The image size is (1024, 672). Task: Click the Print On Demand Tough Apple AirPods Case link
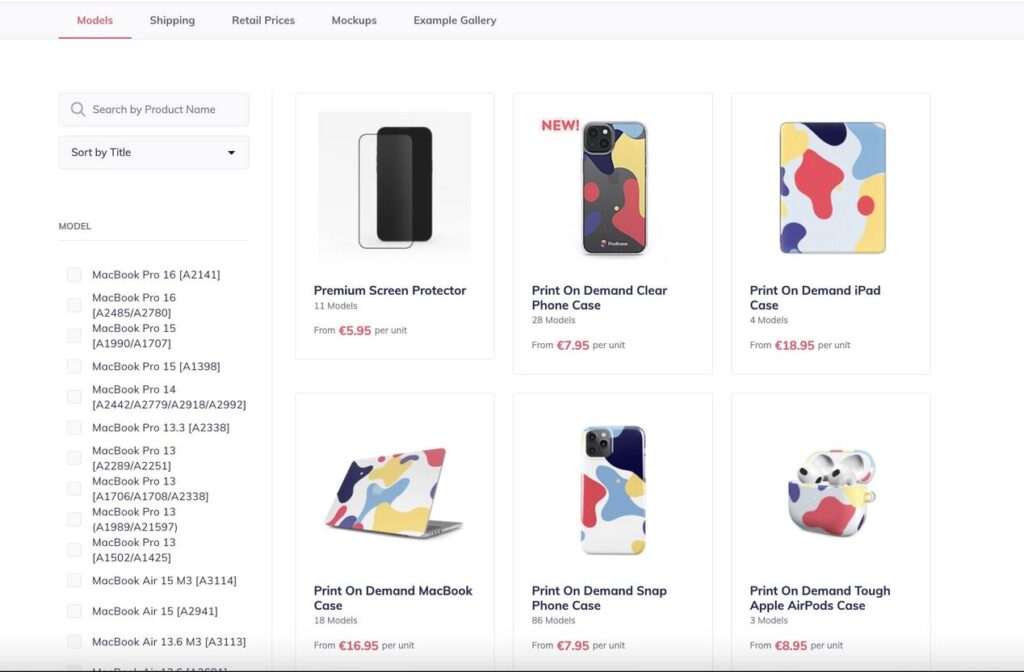coord(821,599)
